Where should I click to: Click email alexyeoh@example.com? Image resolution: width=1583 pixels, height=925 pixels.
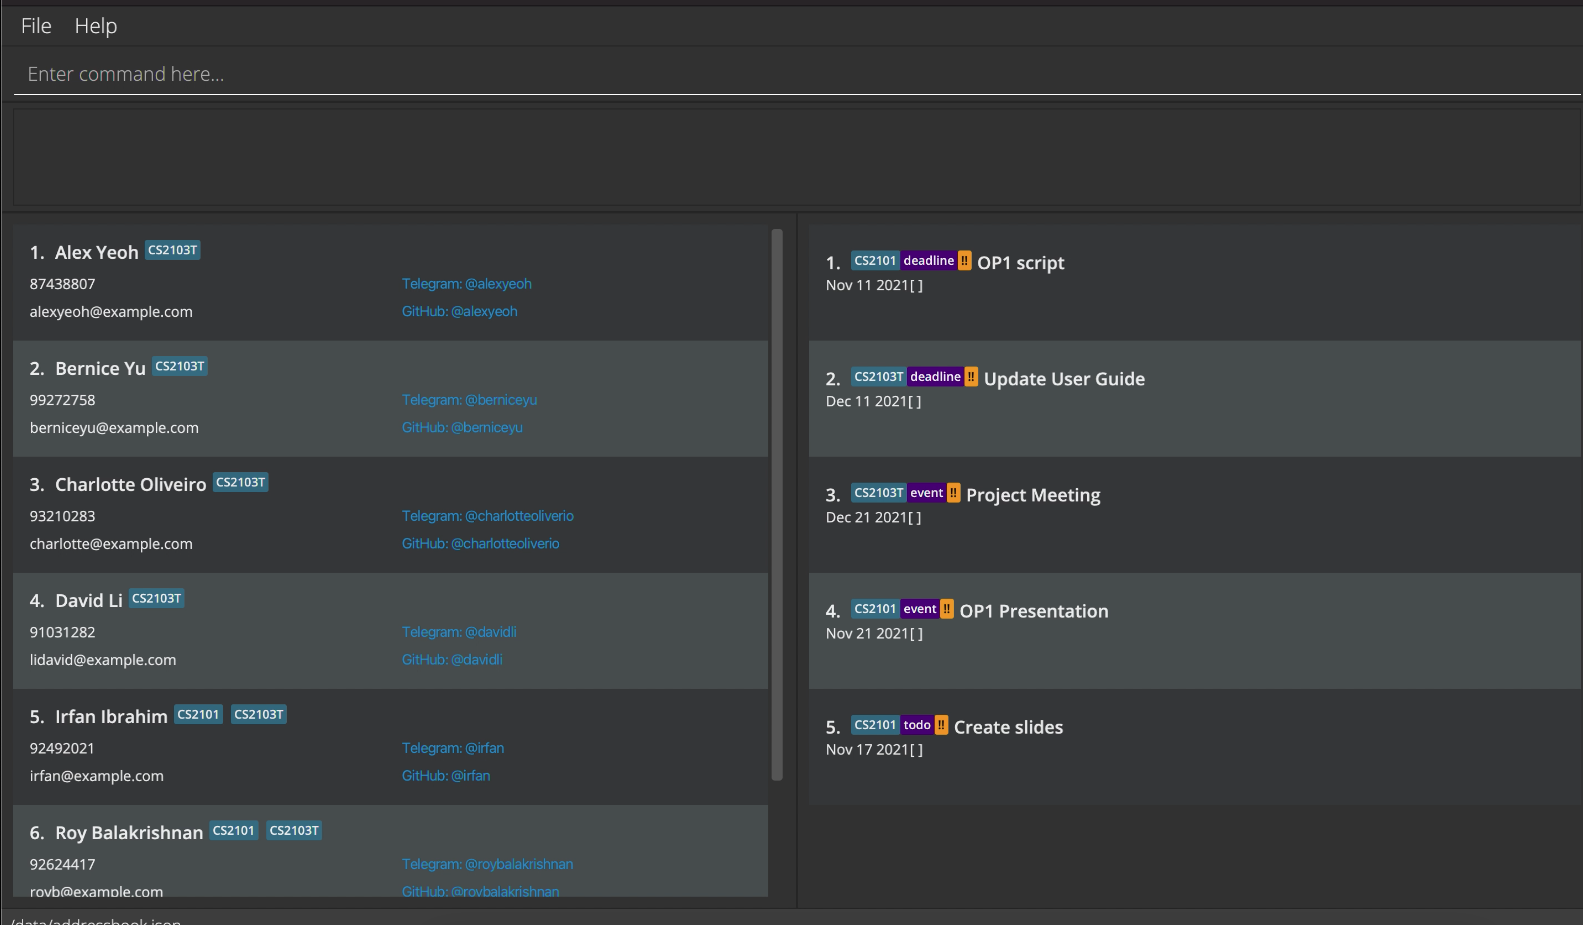click(111, 312)
